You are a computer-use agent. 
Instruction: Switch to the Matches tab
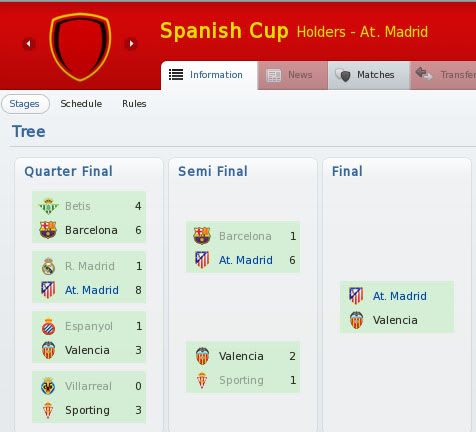(x=369, y=75)
